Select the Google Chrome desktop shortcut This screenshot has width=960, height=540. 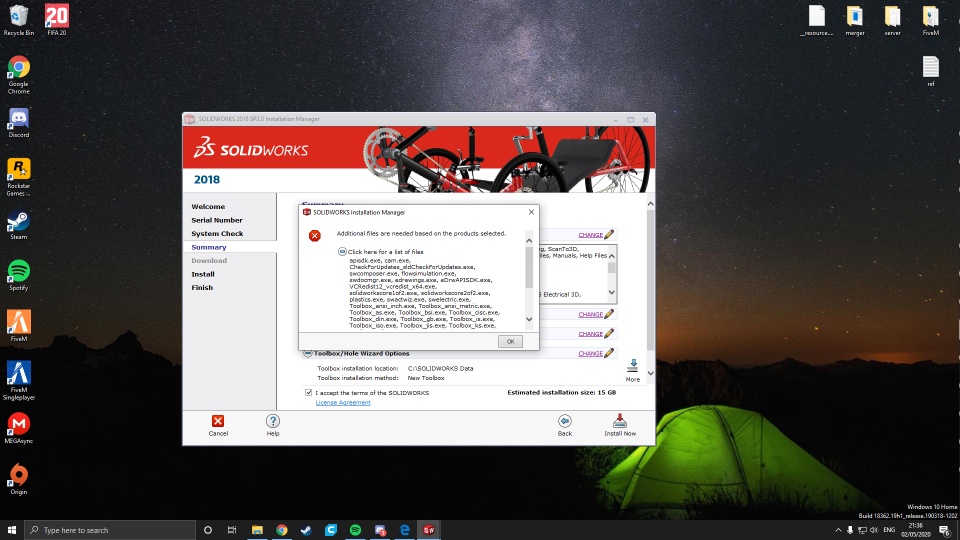tap(18, 75)
